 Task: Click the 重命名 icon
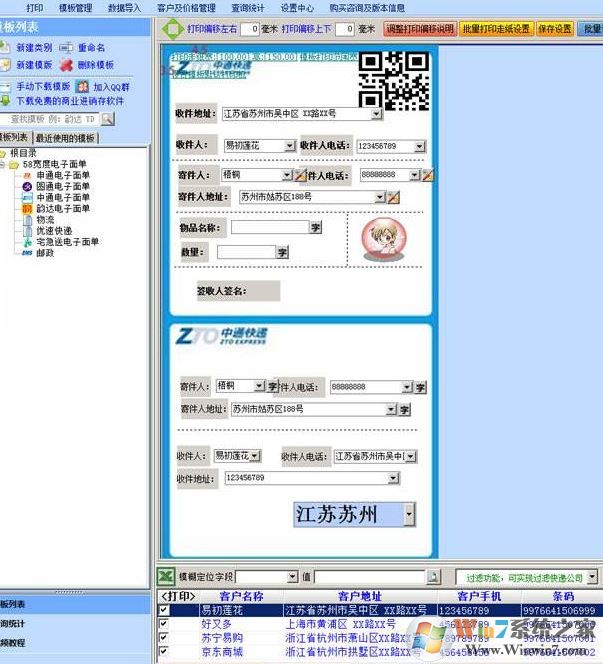(x=66, y=47)
